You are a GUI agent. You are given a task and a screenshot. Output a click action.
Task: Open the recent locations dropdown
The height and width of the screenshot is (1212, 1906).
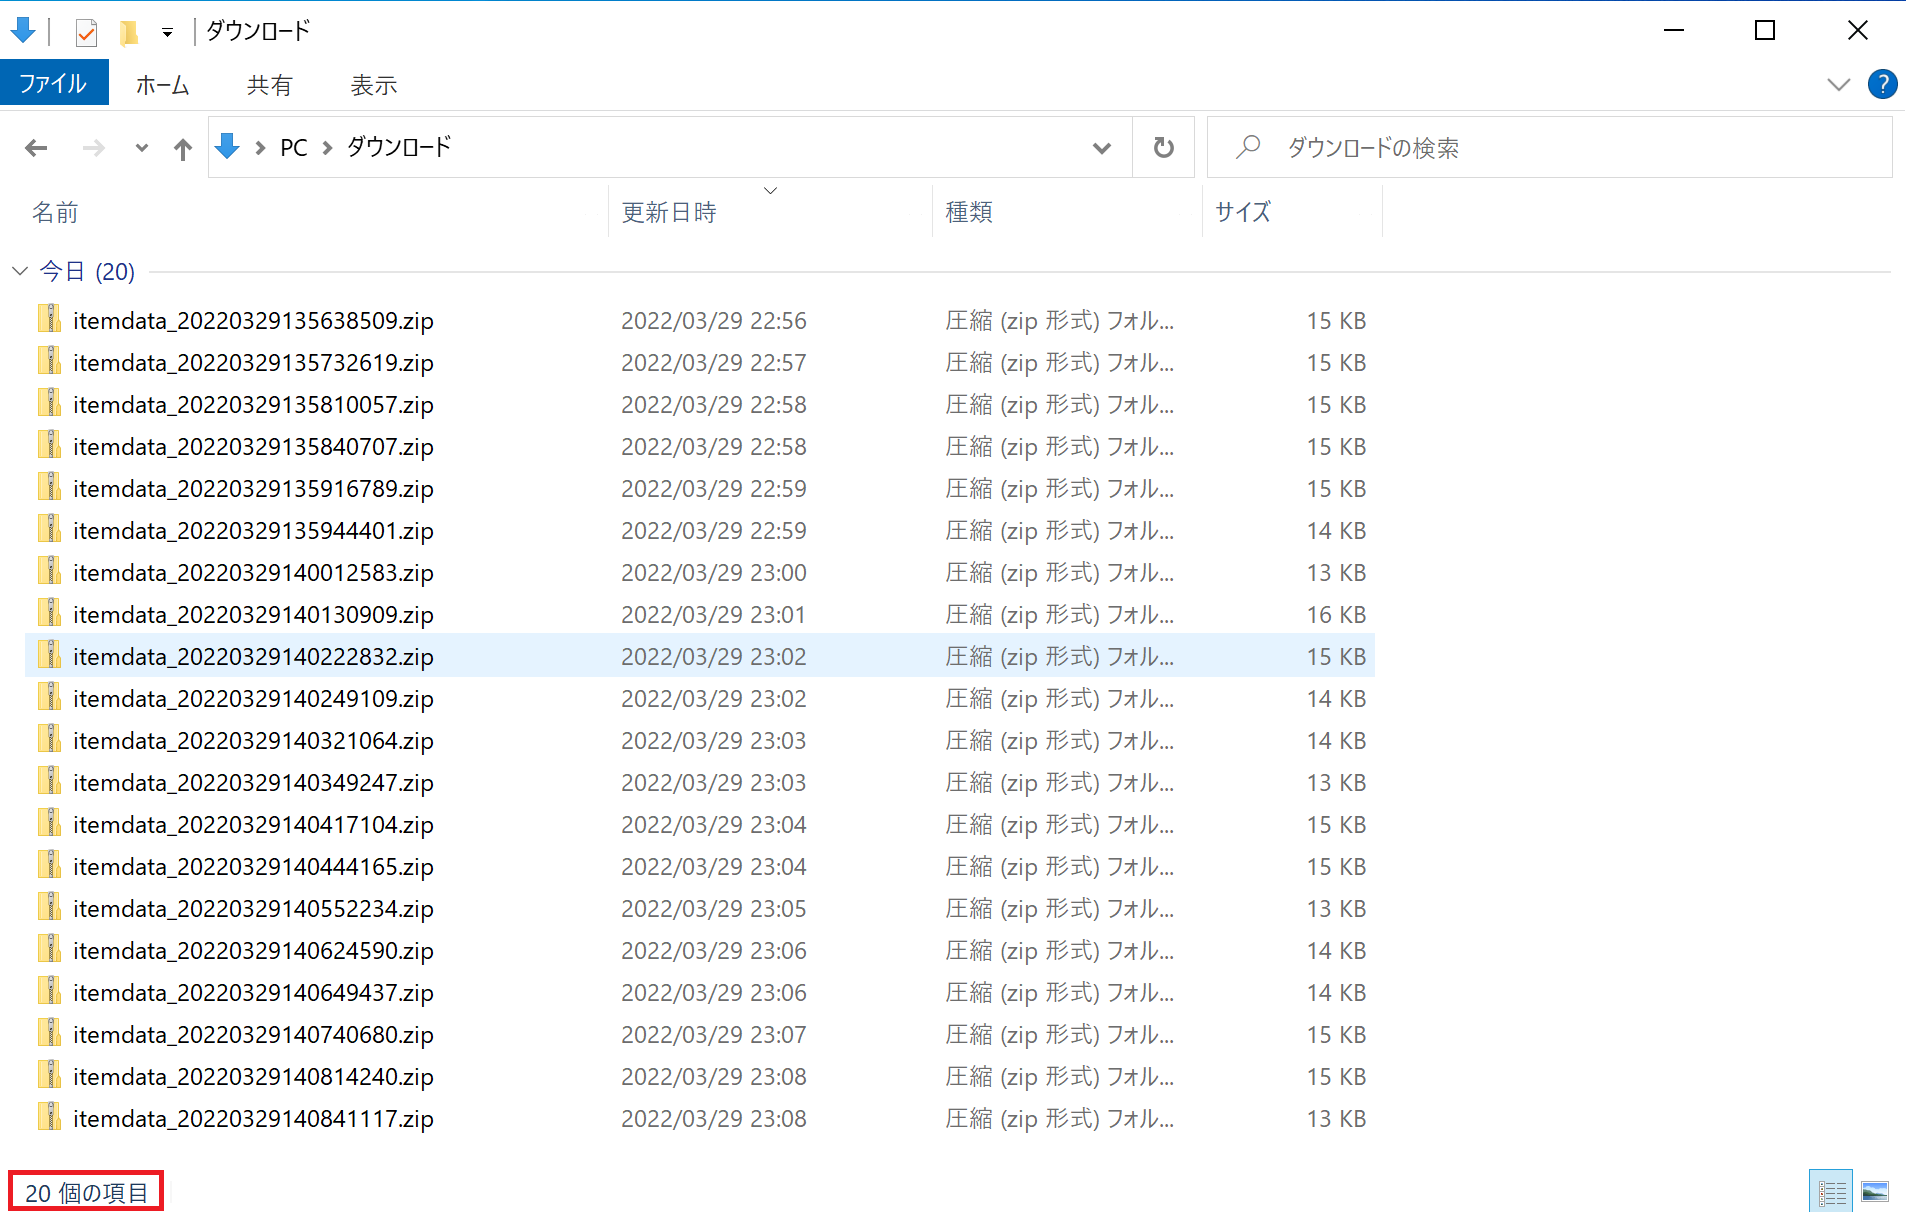142,148
